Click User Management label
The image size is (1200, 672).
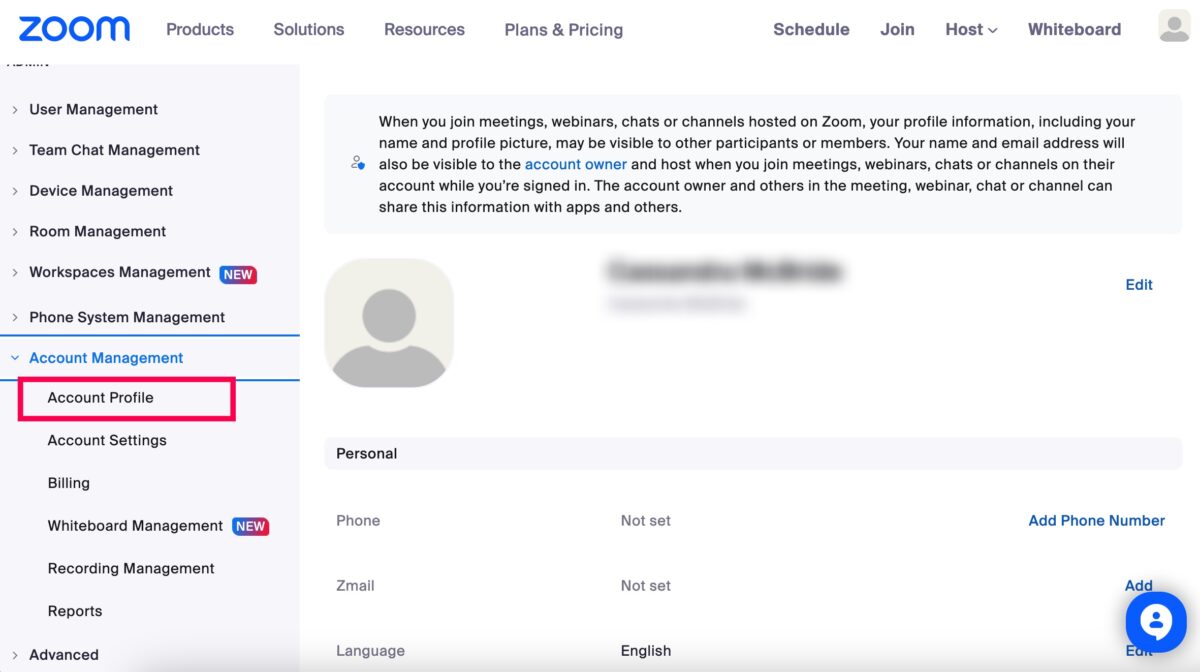click(94, 110)
